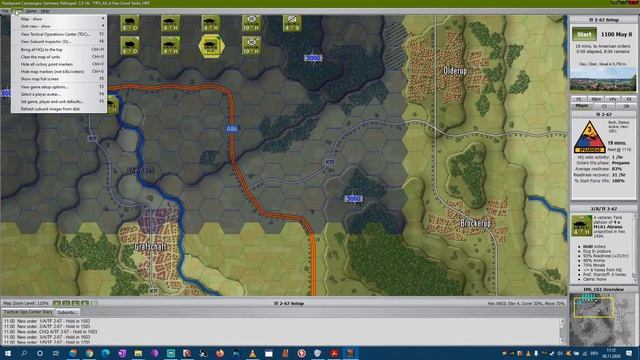Click the VPs button in side panel
This screenshot has height=360, width=640.
pyautogui.click(x=613, y=99)
